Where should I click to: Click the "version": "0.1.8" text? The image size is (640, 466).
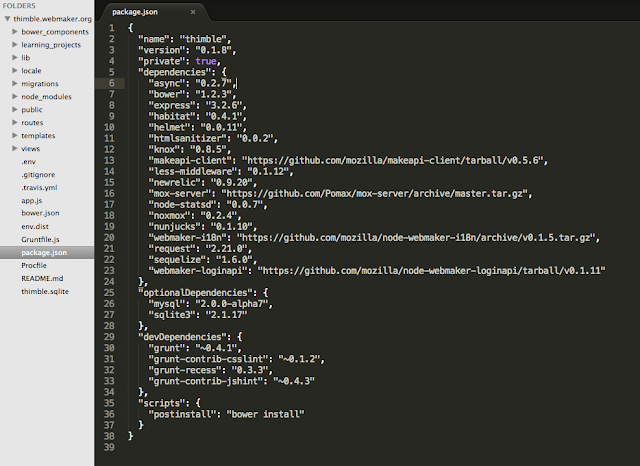[x=187, y=50]
